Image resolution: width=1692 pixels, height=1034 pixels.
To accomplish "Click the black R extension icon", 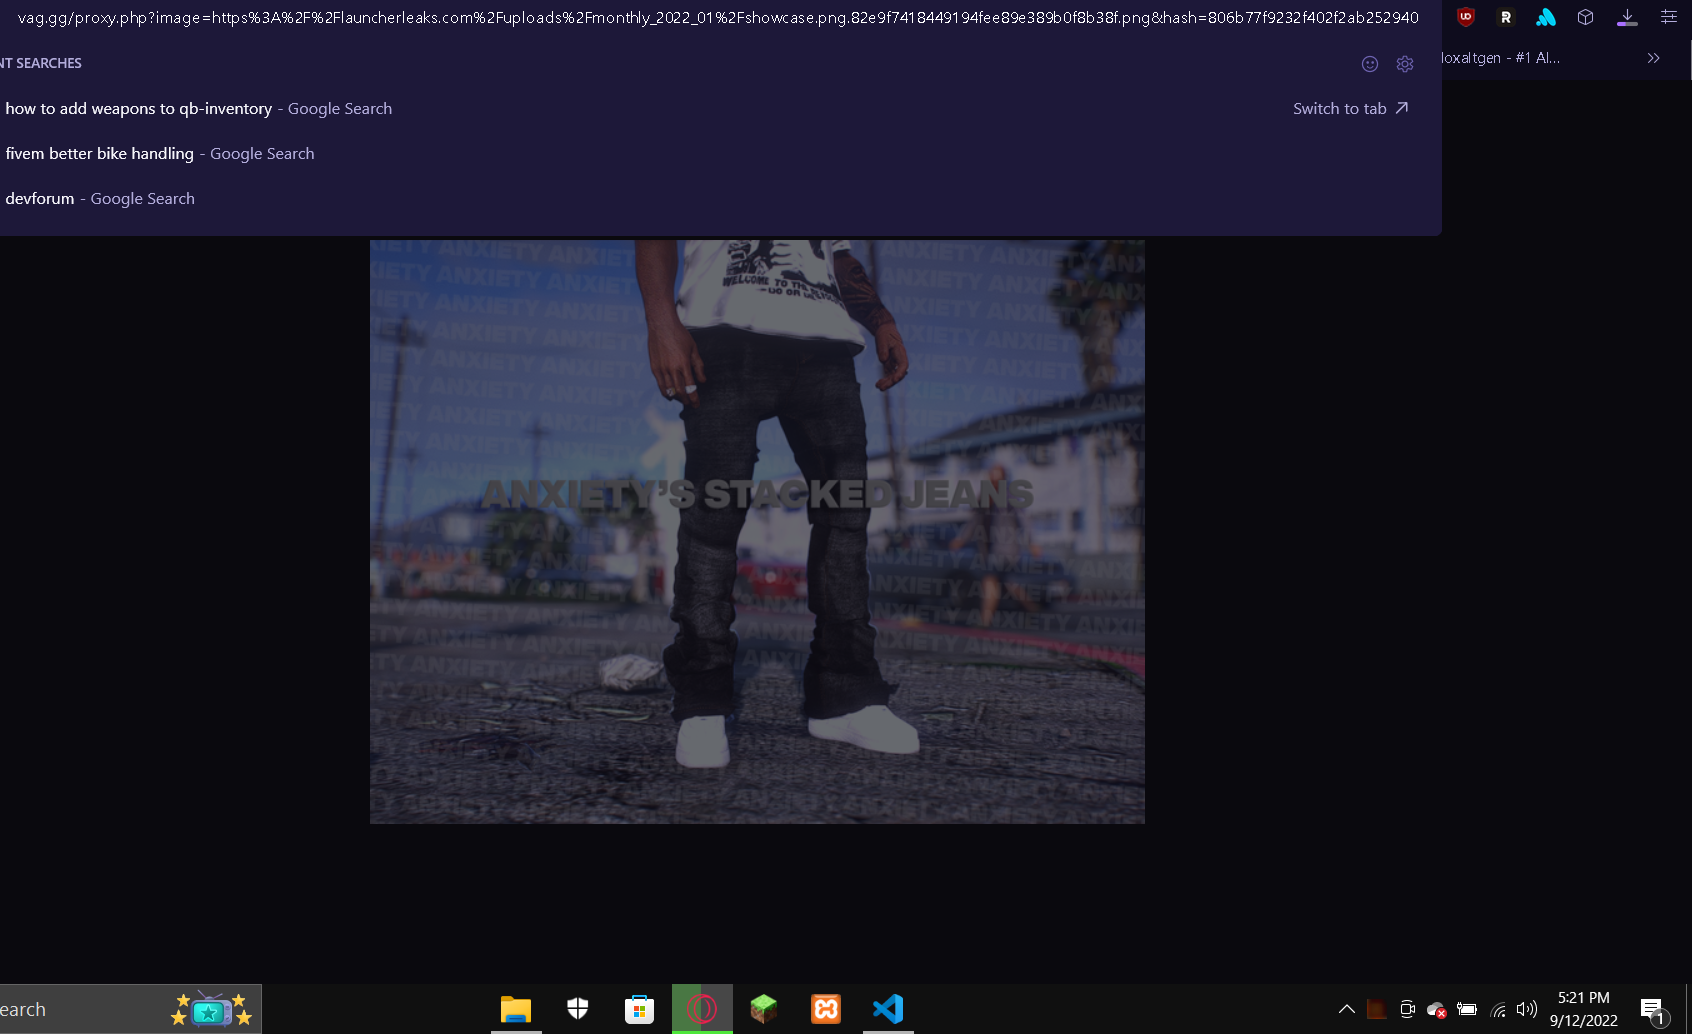I will [1506, 17].
